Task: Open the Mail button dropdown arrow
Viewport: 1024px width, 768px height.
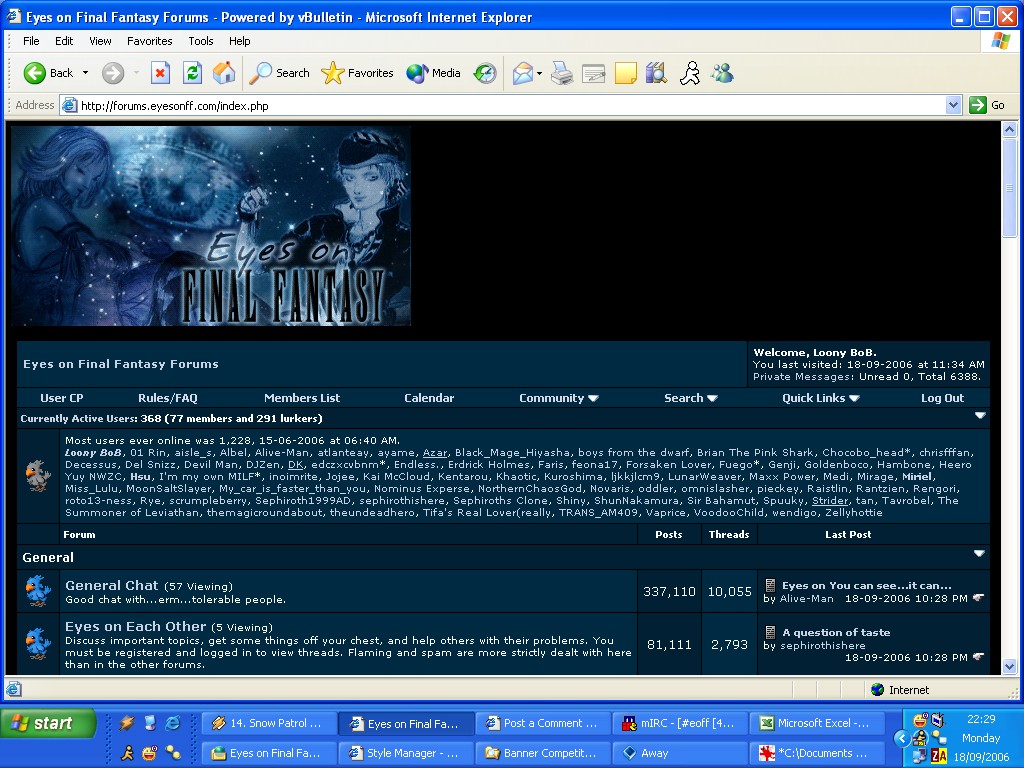Action: [x=539, y=74]
